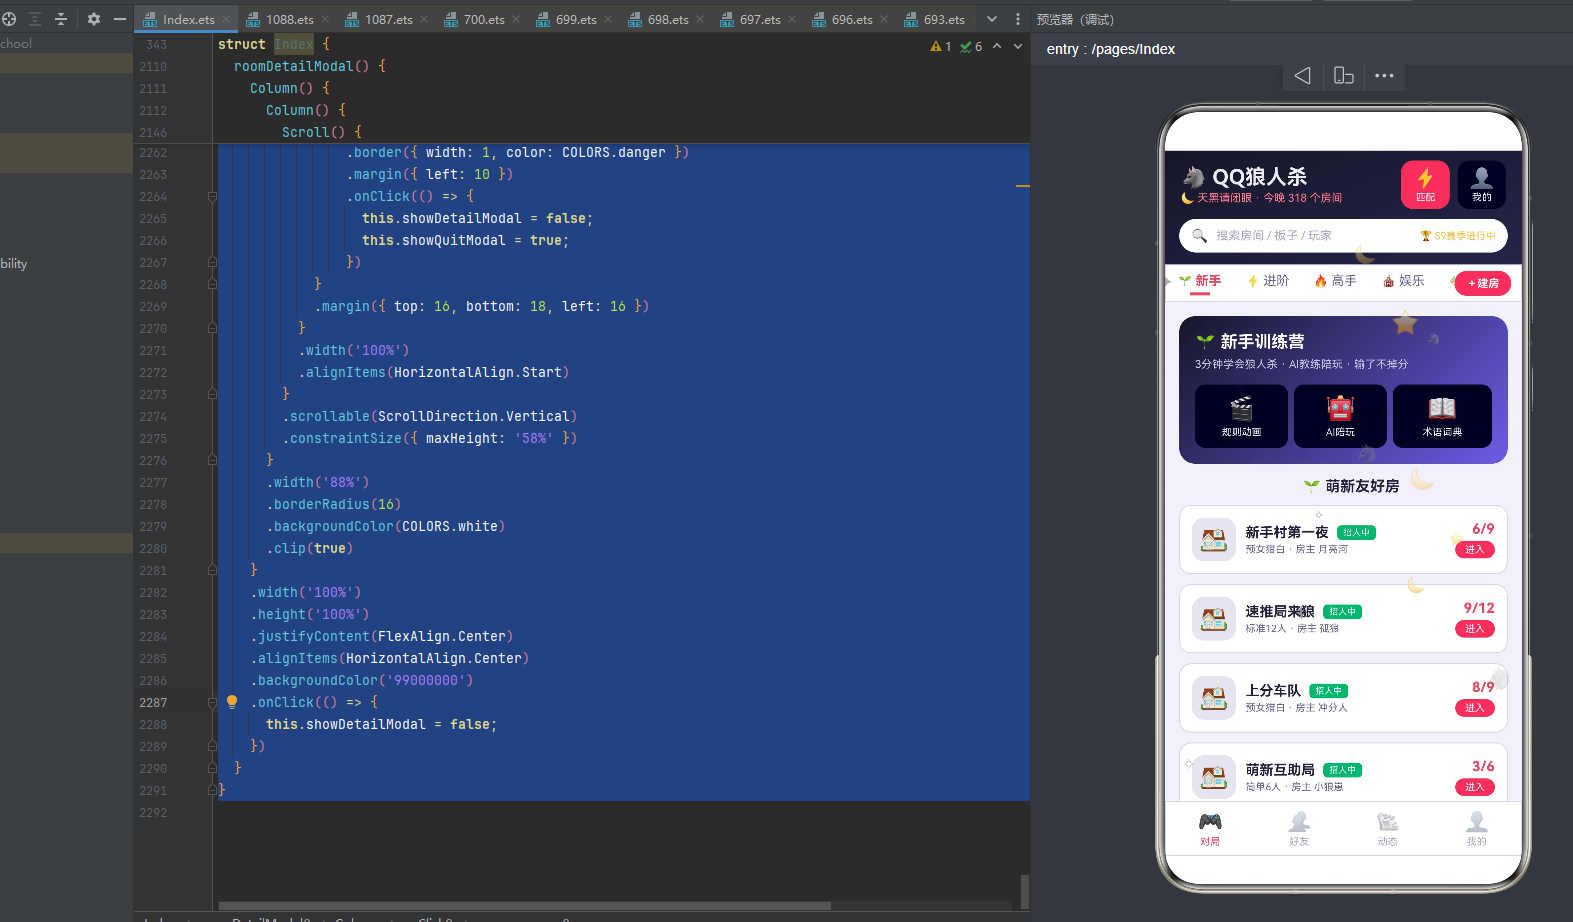The image size is (1573, 922).
Task: Go to previous highlighted error arrow
Action: [997, 46]
